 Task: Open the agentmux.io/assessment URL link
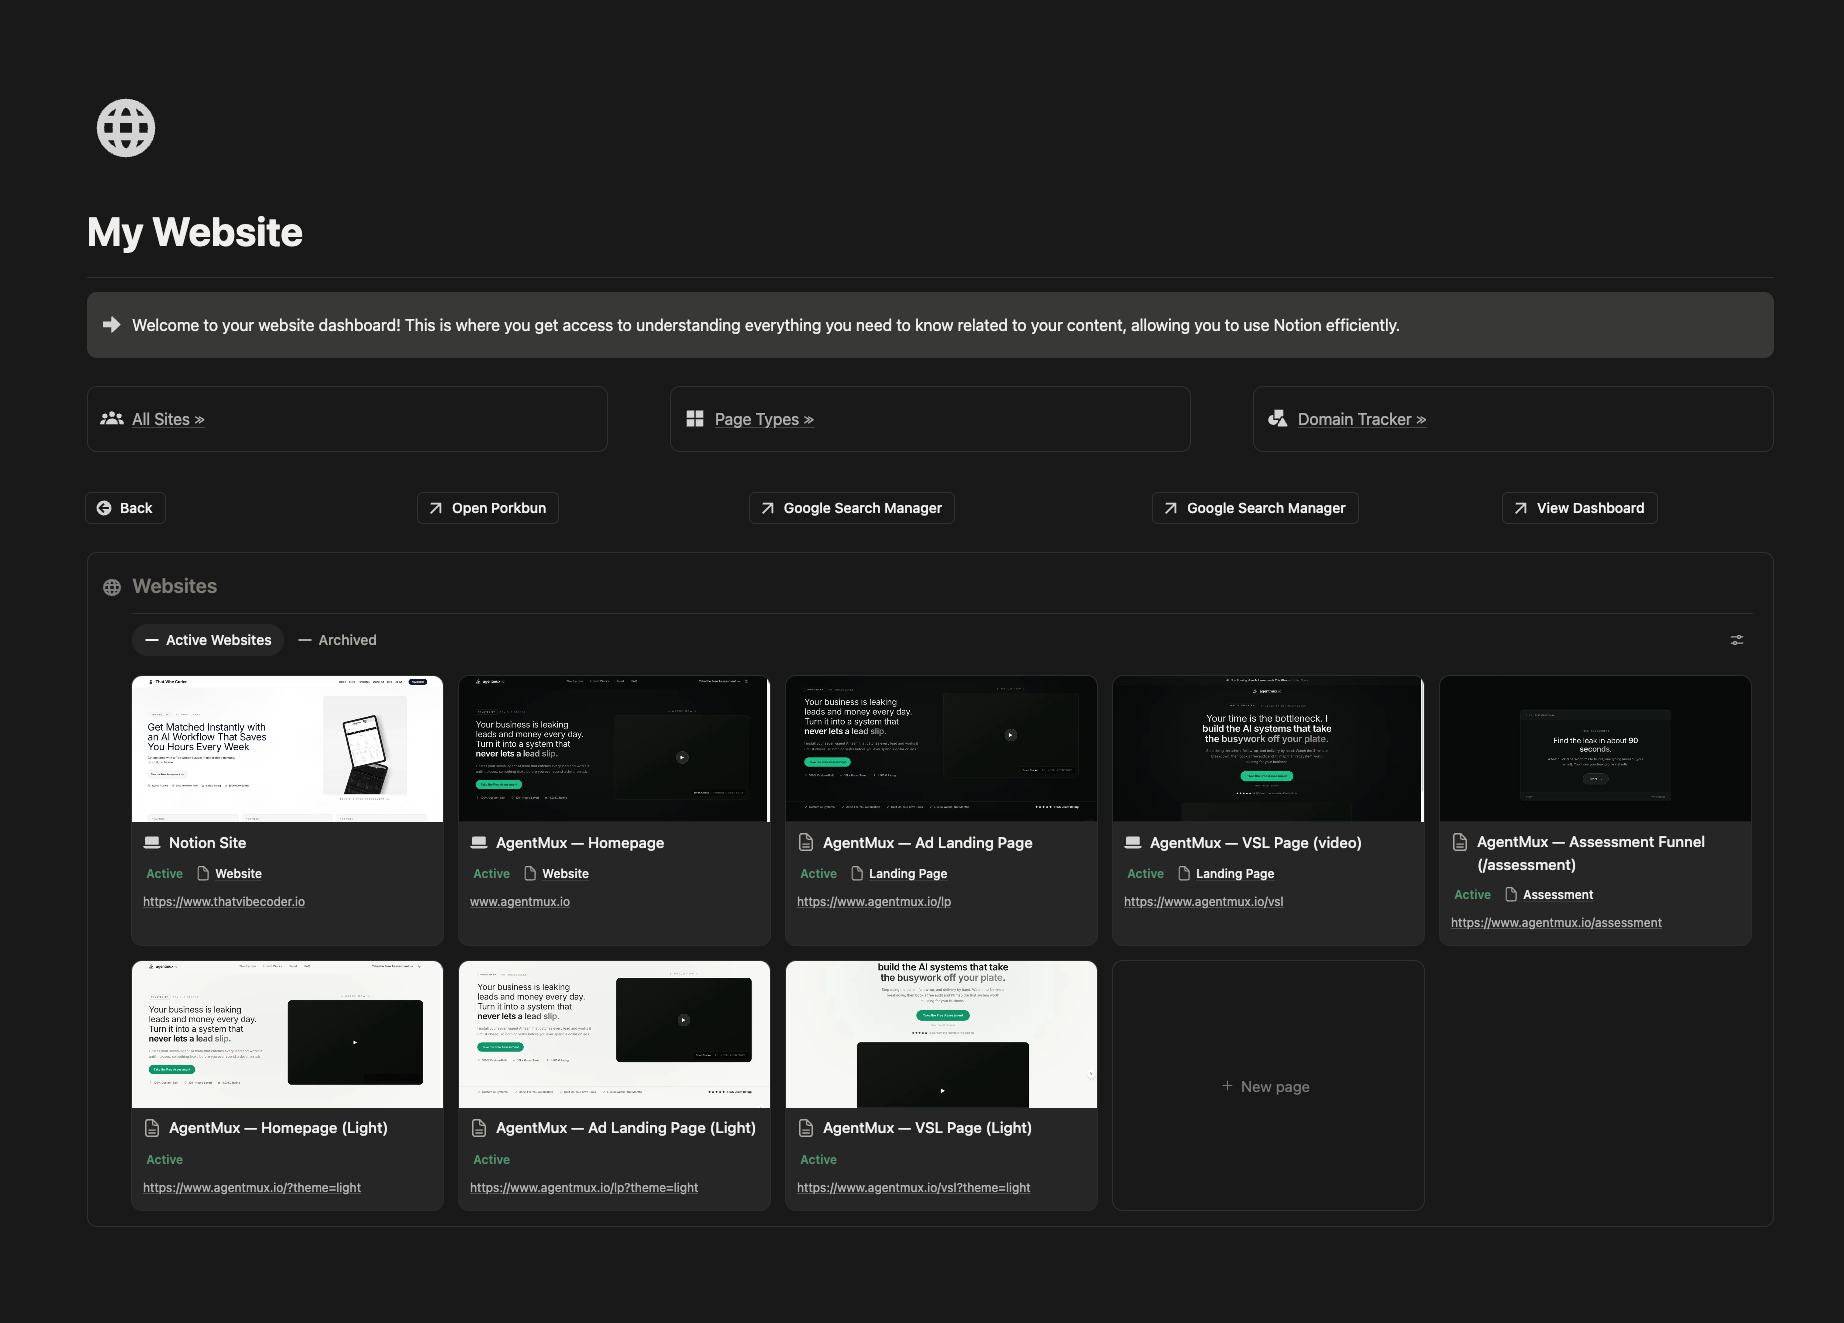pos(1556,922)
